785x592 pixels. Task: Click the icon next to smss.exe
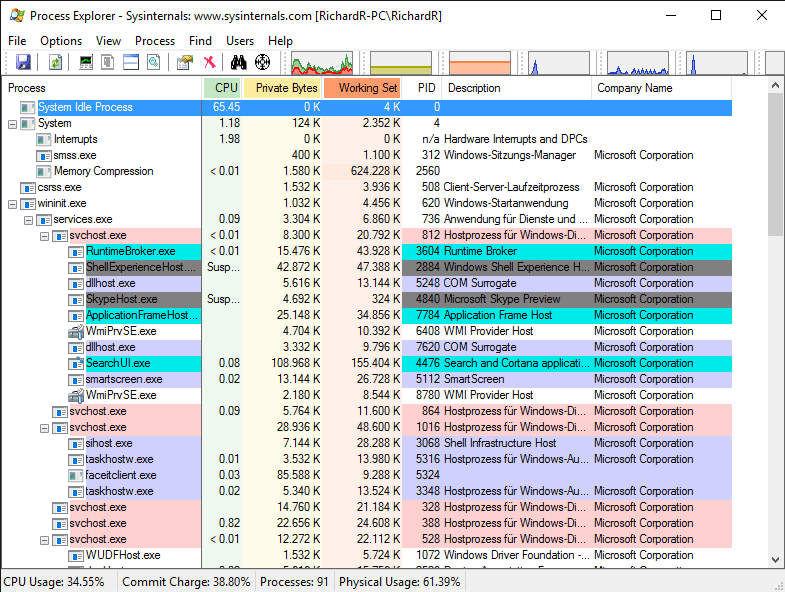click(x=44, y=156)
